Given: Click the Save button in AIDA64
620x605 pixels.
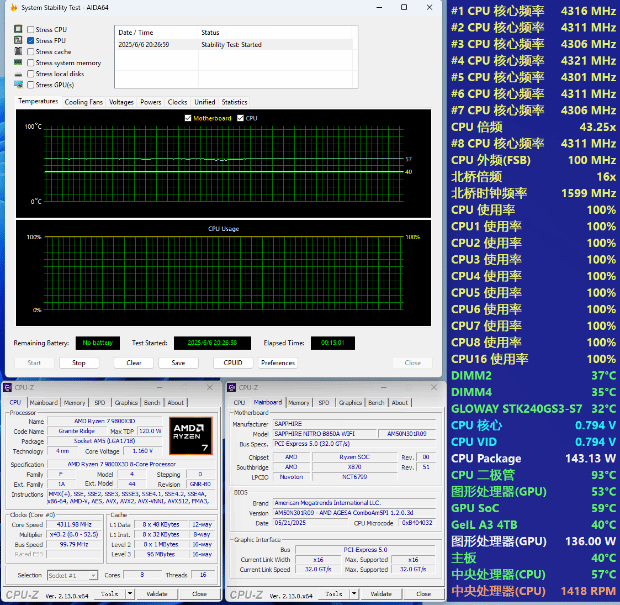Looking at the screenshot, I should point(178,363).
